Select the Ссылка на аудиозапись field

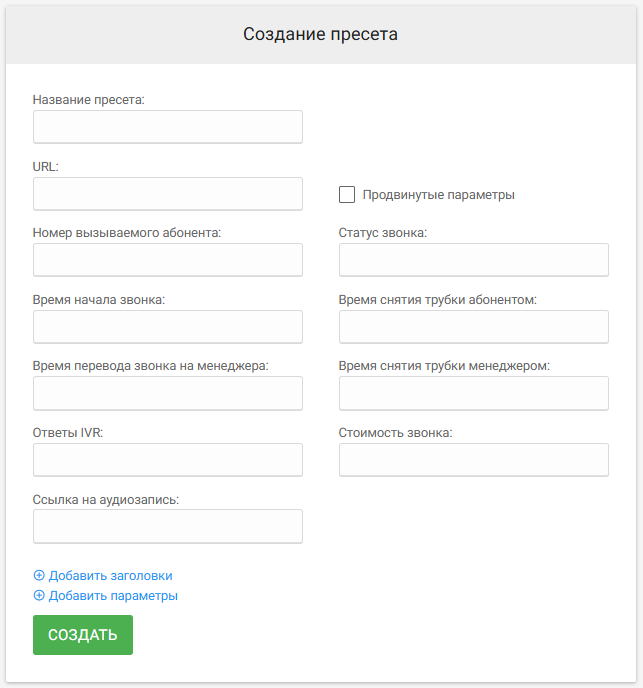(168, 526)
